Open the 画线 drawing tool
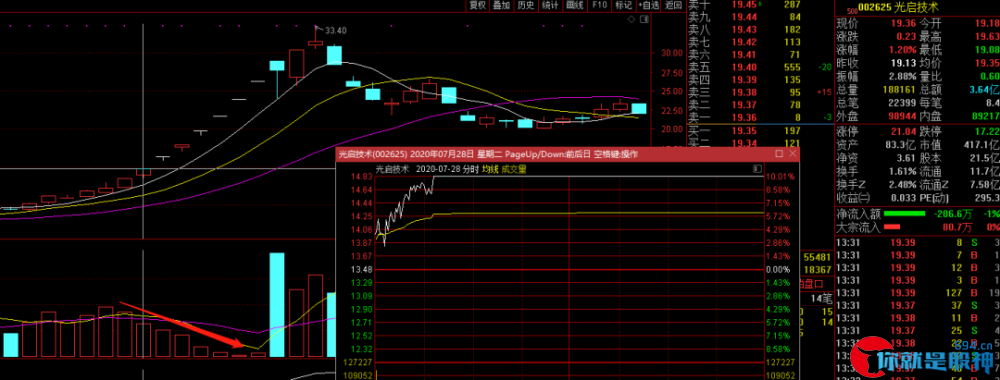Screen dimensions: 1000x380 coord(575,5)
